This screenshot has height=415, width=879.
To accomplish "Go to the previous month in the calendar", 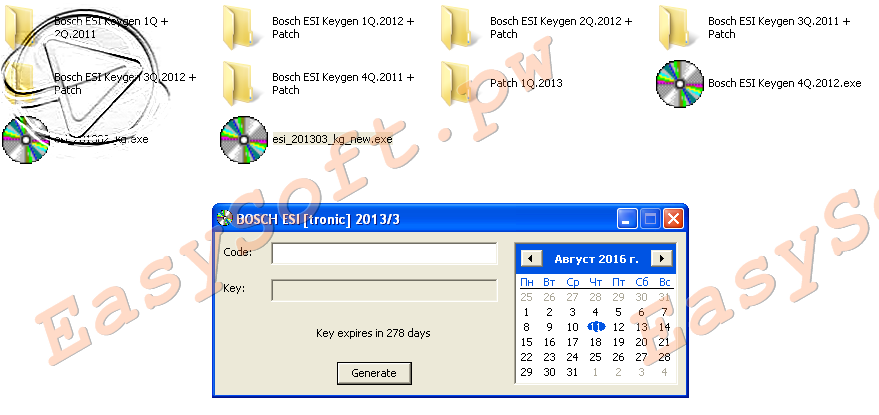I will [531, 259].
